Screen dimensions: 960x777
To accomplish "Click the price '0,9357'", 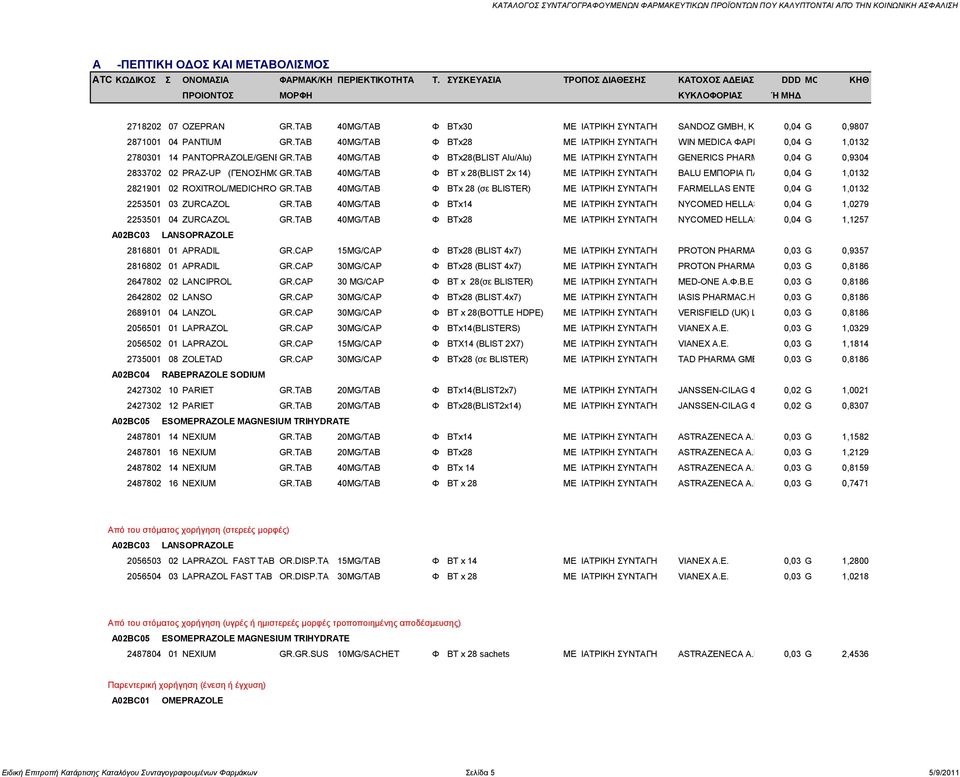I will [855, 250].
